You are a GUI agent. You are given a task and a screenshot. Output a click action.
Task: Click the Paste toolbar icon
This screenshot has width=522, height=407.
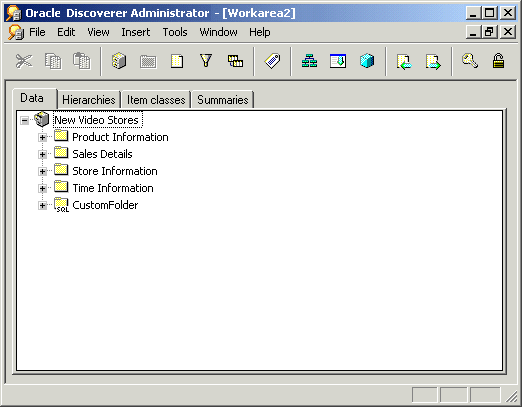click(82, 61)
